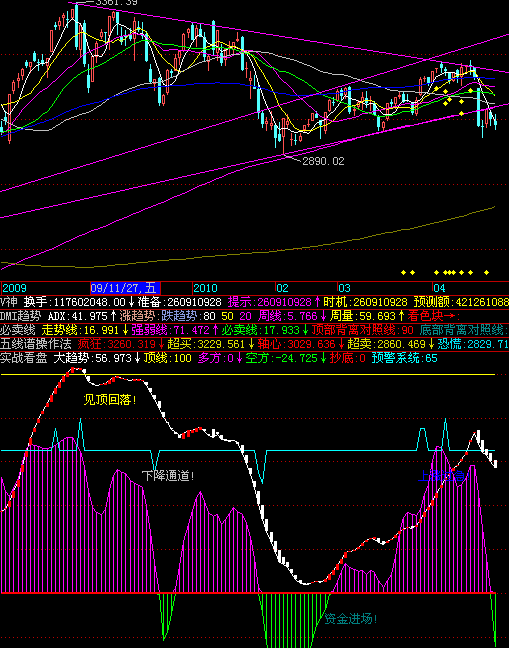Click the 02 month axis marker
This screenshot has width=509, height=648.
[283, 288]
